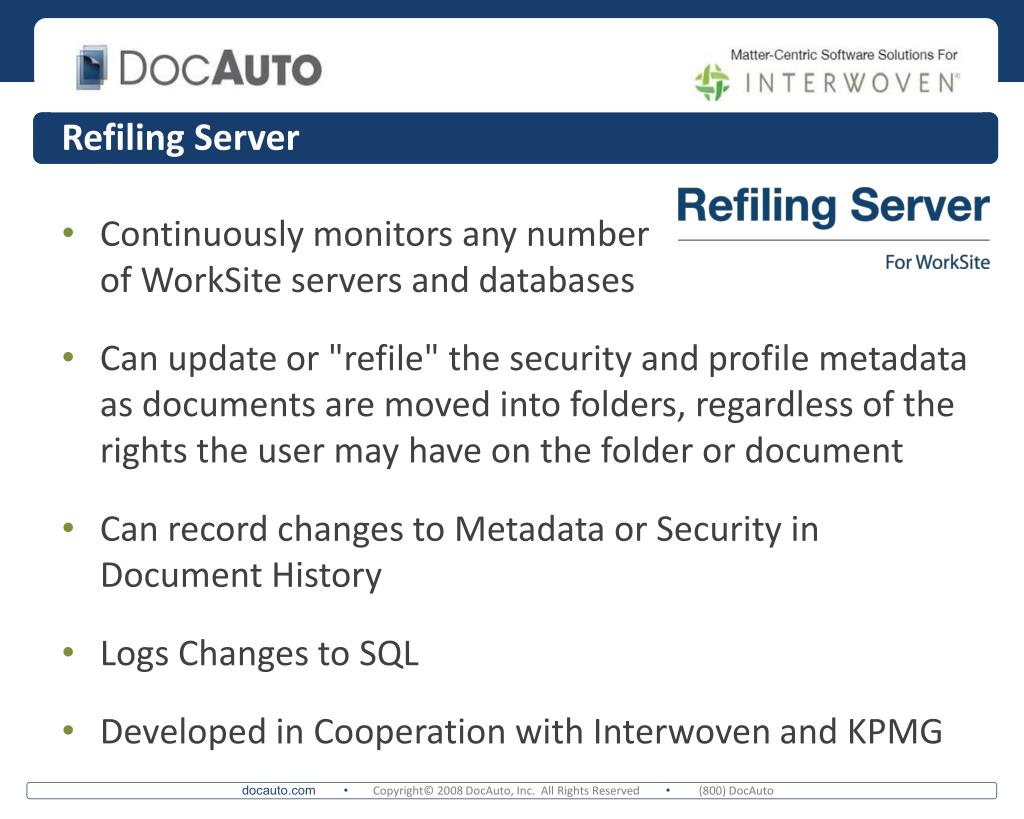
Task: Click the Document History bullet text
Action: [x=459, y=553]
